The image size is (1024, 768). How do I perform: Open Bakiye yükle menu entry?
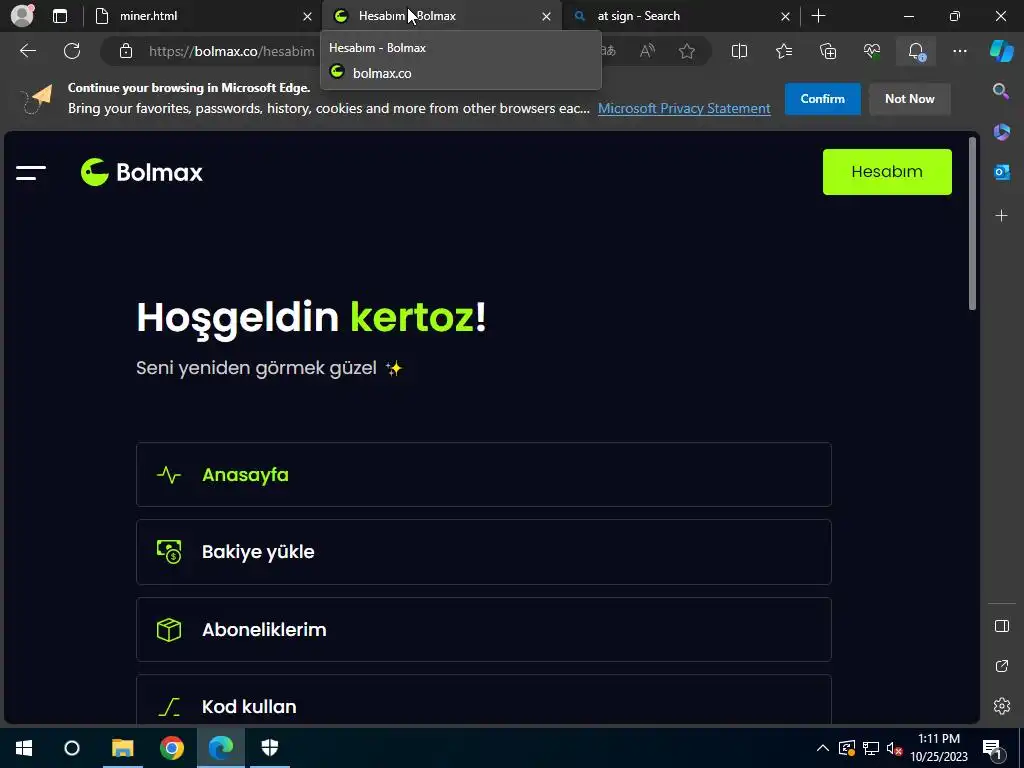pyautogui.click(x=483, y=552)
